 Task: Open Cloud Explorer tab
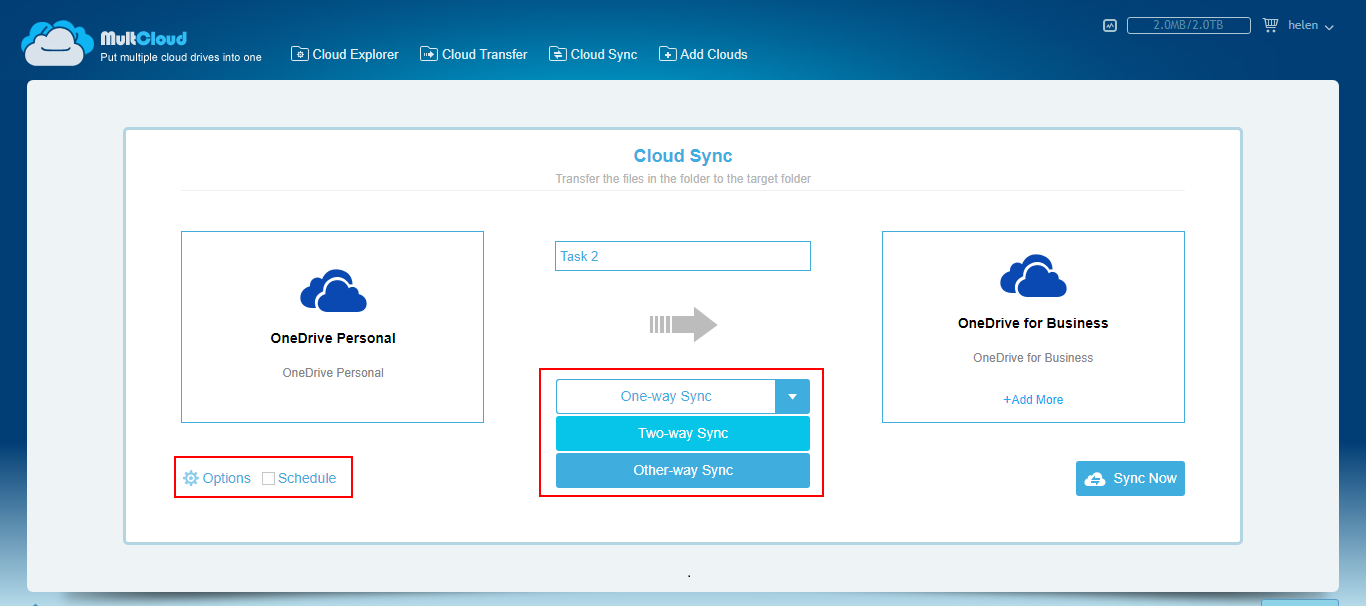(345, 54)
